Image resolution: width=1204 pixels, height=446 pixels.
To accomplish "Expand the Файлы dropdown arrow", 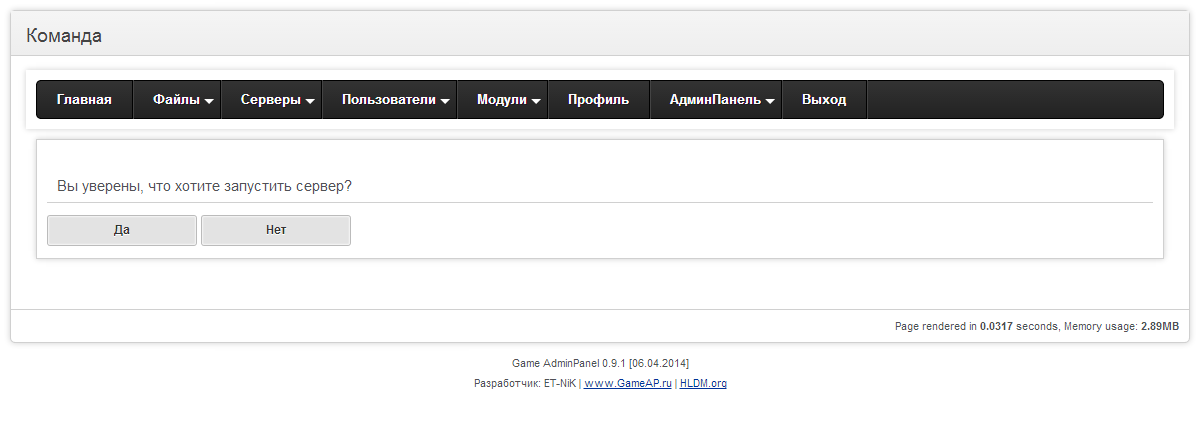I will point(210,101).
